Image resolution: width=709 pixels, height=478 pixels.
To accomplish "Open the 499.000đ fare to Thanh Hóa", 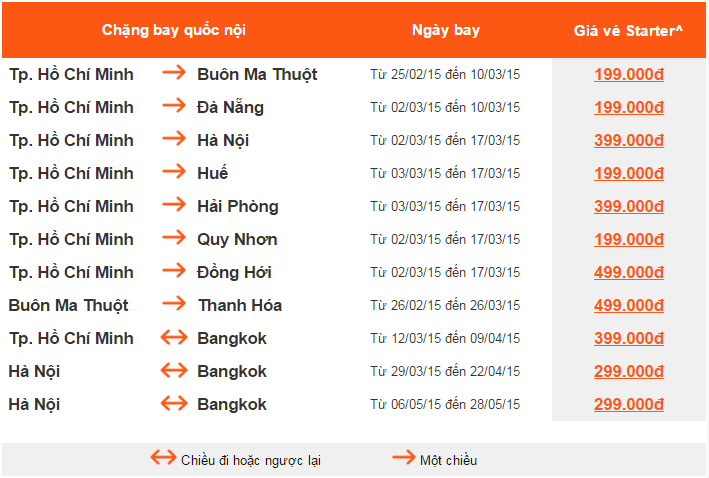I will pos(629,305).
